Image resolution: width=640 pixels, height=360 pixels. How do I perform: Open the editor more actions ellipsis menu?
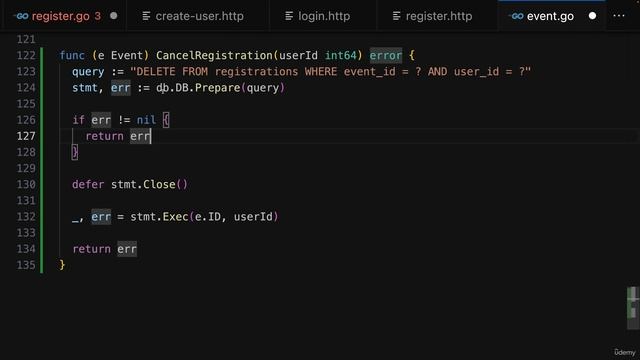point(619,16)
